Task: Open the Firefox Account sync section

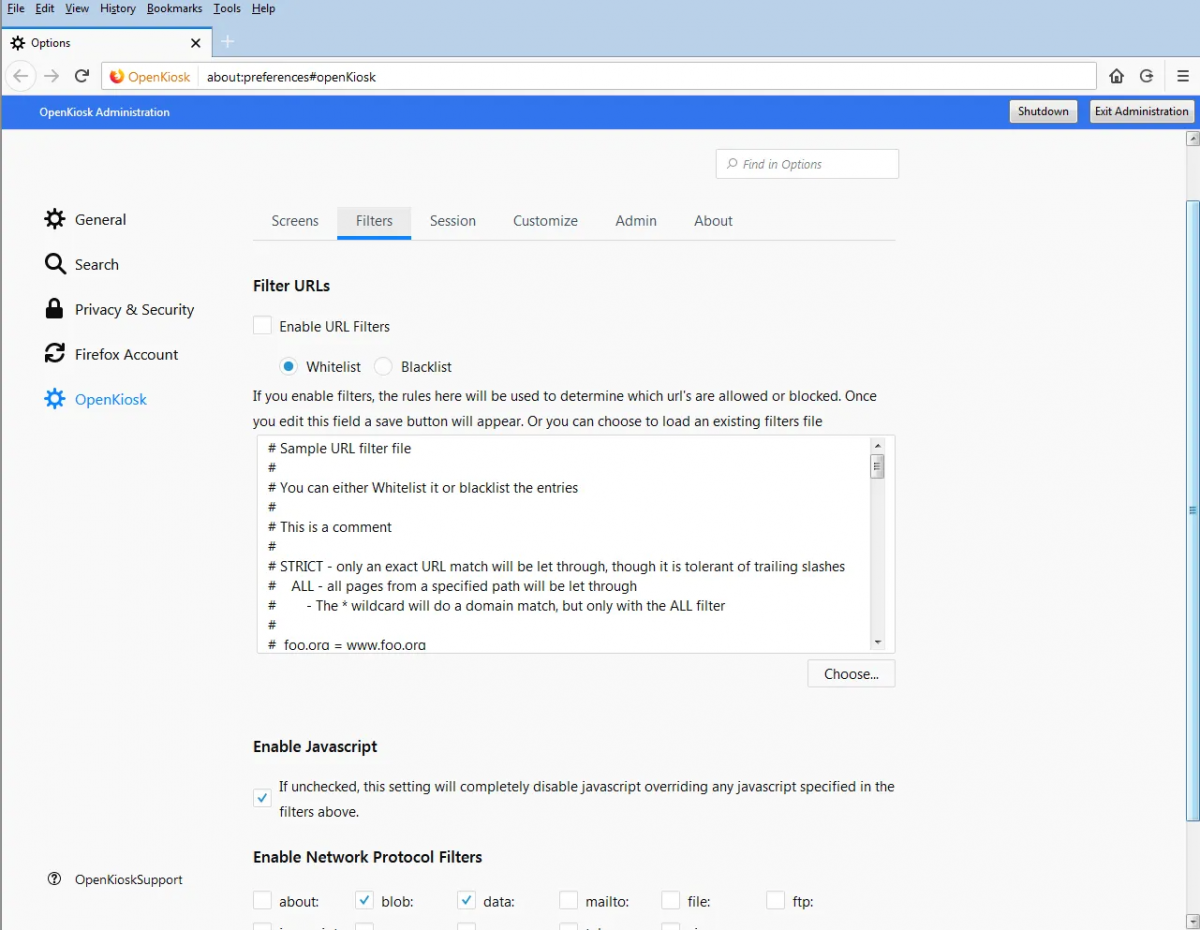Action: [127, 354]
